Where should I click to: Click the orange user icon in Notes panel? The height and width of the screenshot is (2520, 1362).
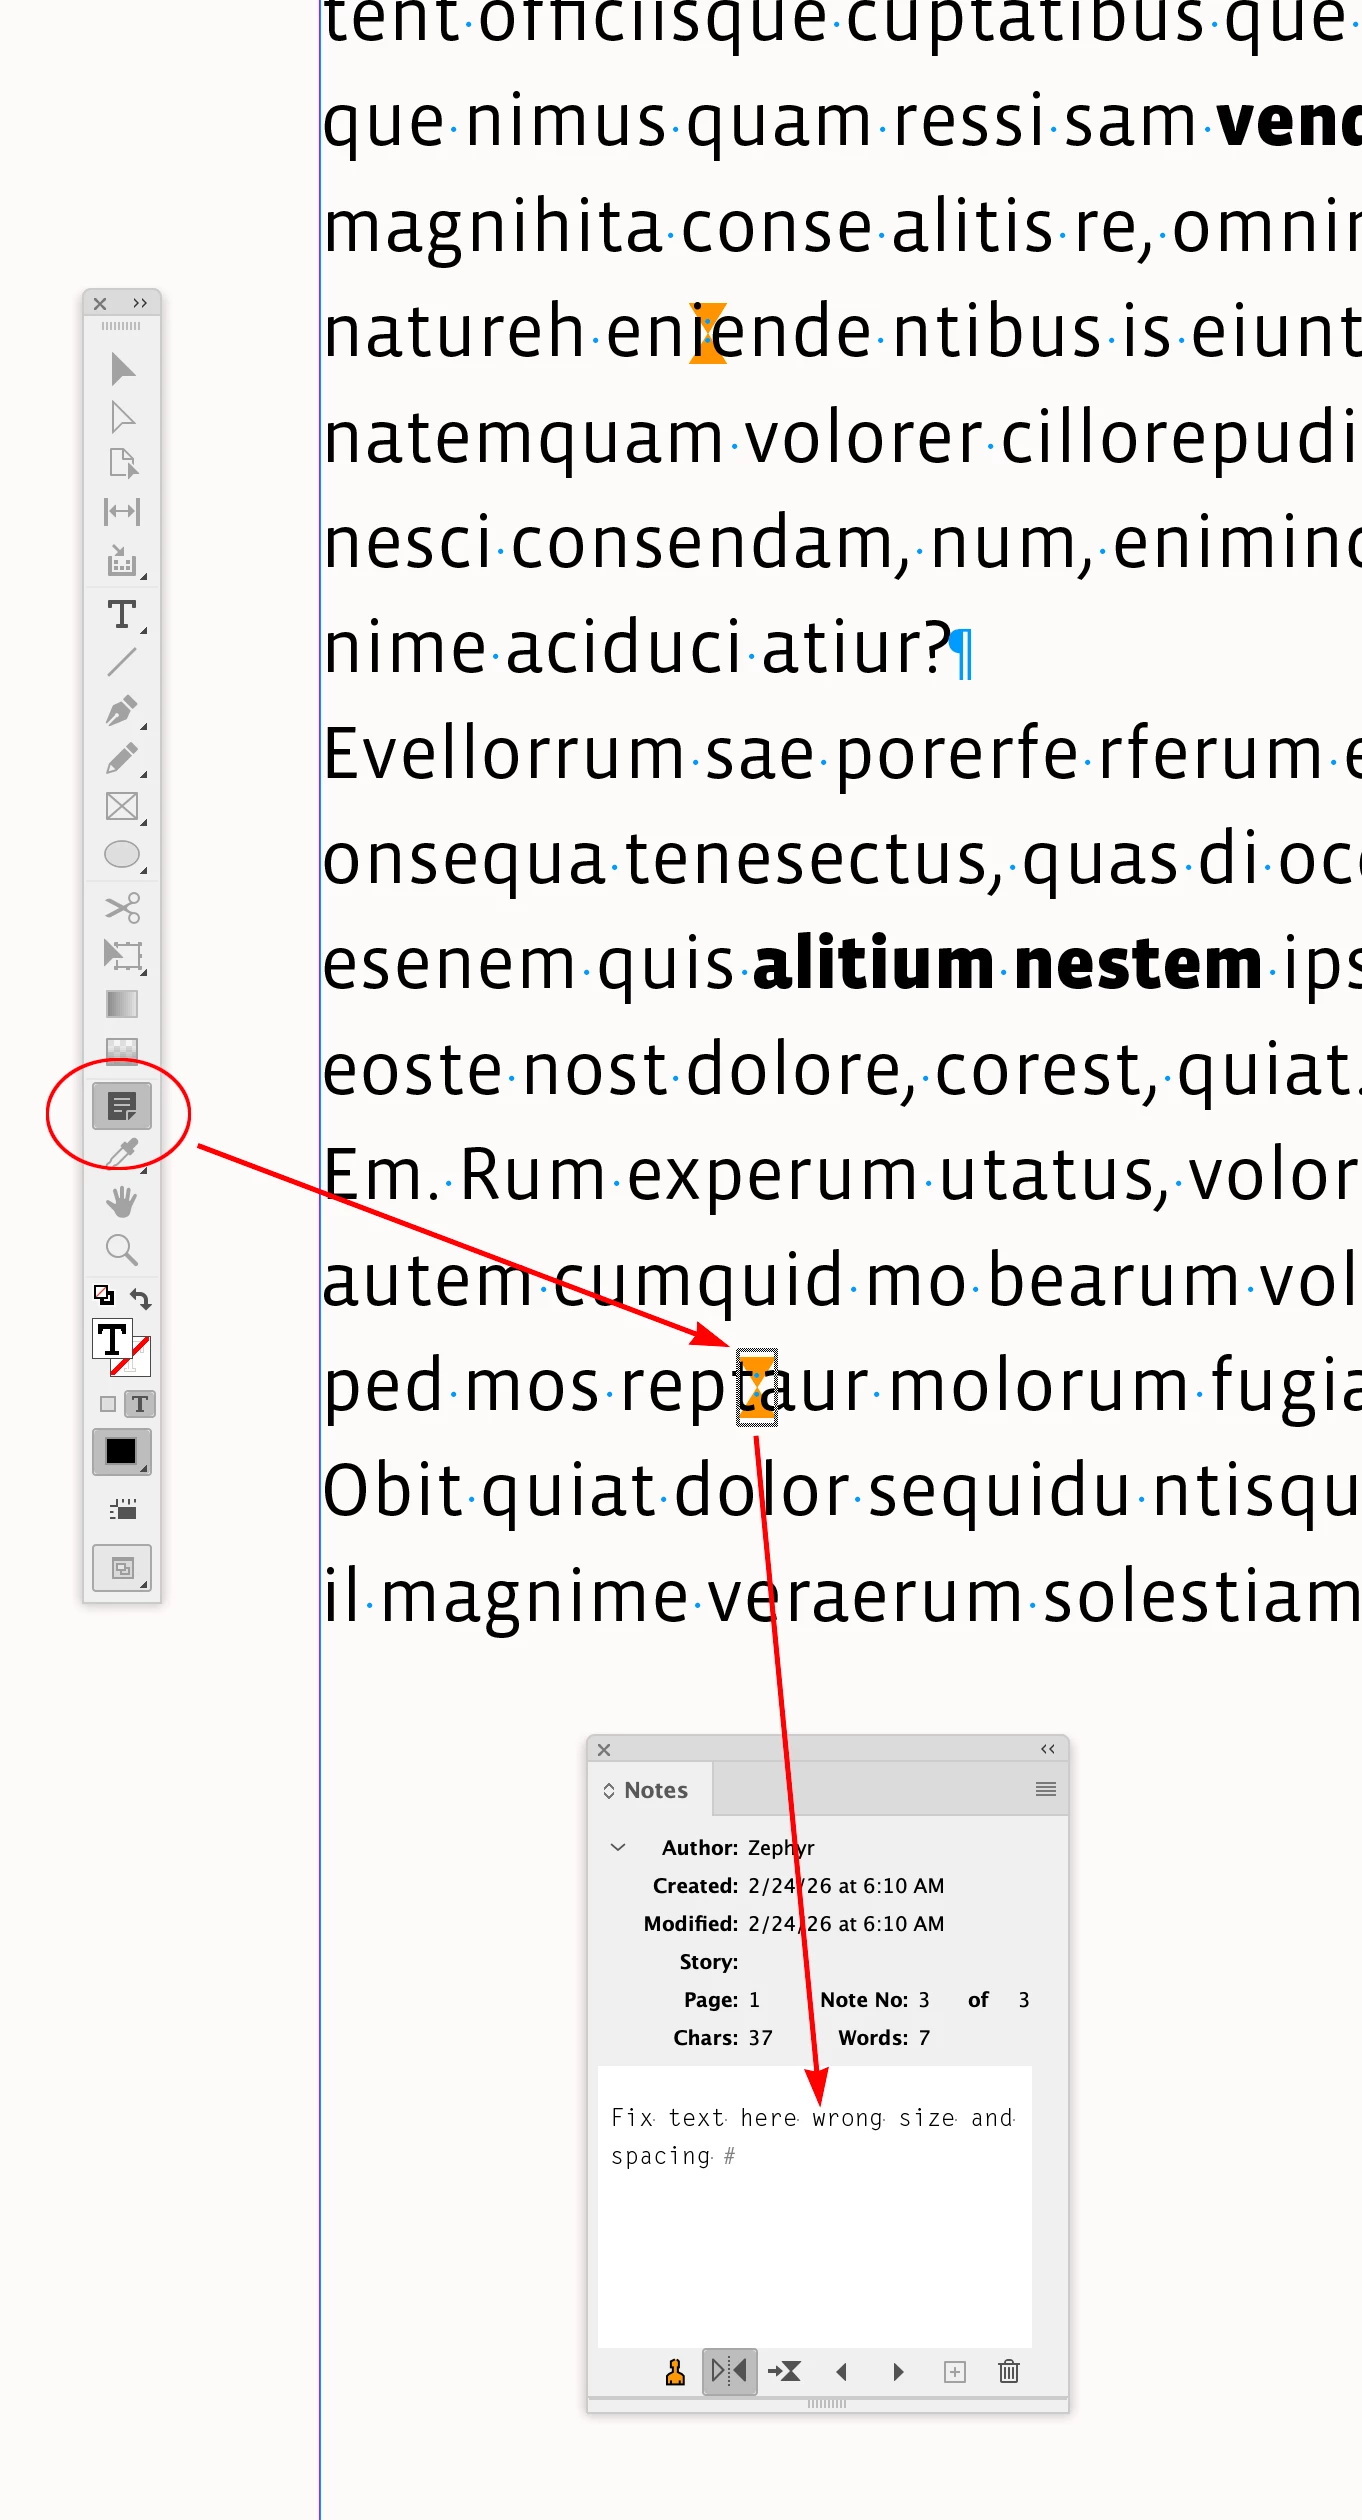675,2372
